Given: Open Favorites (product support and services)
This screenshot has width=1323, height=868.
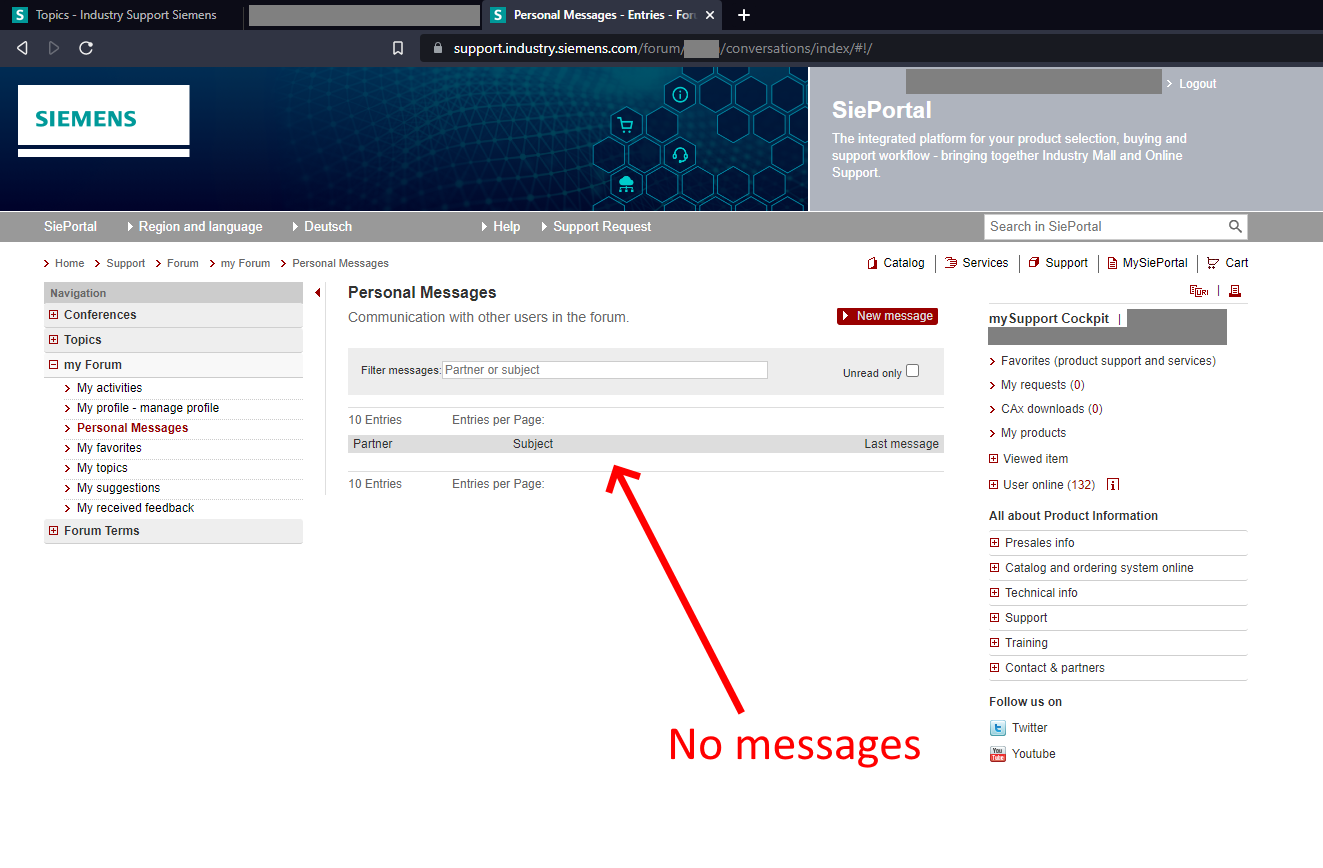Looking at the screenshot, I should click(x=1108, y=361).
